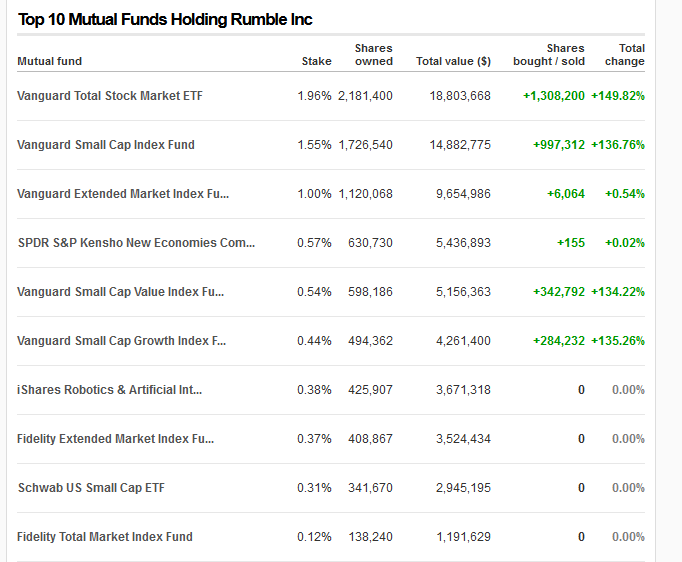Open Vanguard Total Stock Market ETF fund

(x=110, y=96)
